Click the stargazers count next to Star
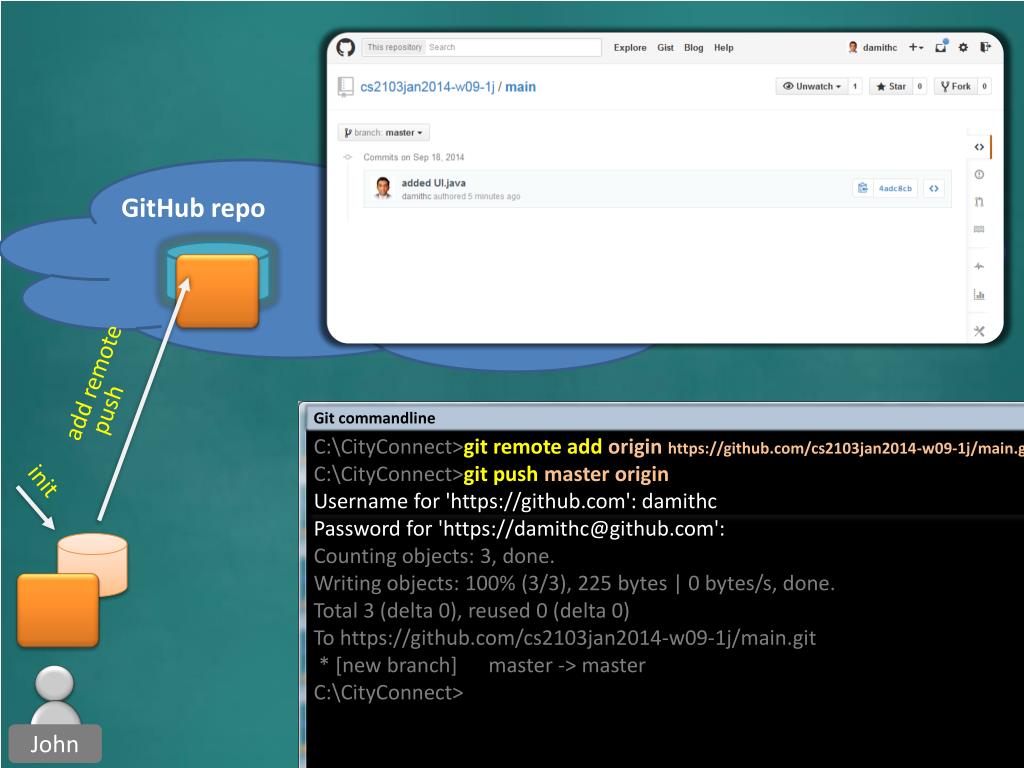1024x768 pixels. tap(920, 86)
